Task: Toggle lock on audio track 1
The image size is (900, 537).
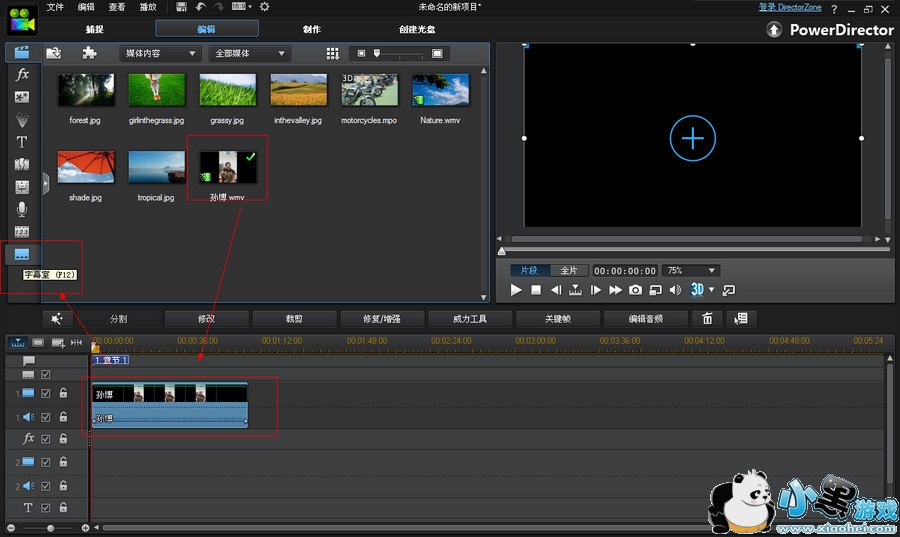Action: [x=62, y=418]
